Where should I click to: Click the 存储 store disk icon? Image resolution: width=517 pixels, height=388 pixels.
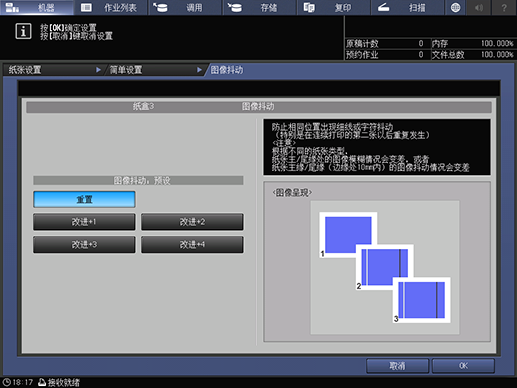[235, 7]
